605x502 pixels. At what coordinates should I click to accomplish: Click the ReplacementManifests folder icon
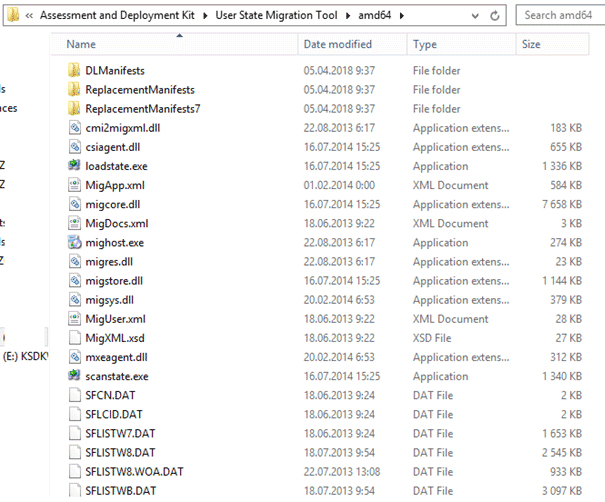[x=74, y=90]
